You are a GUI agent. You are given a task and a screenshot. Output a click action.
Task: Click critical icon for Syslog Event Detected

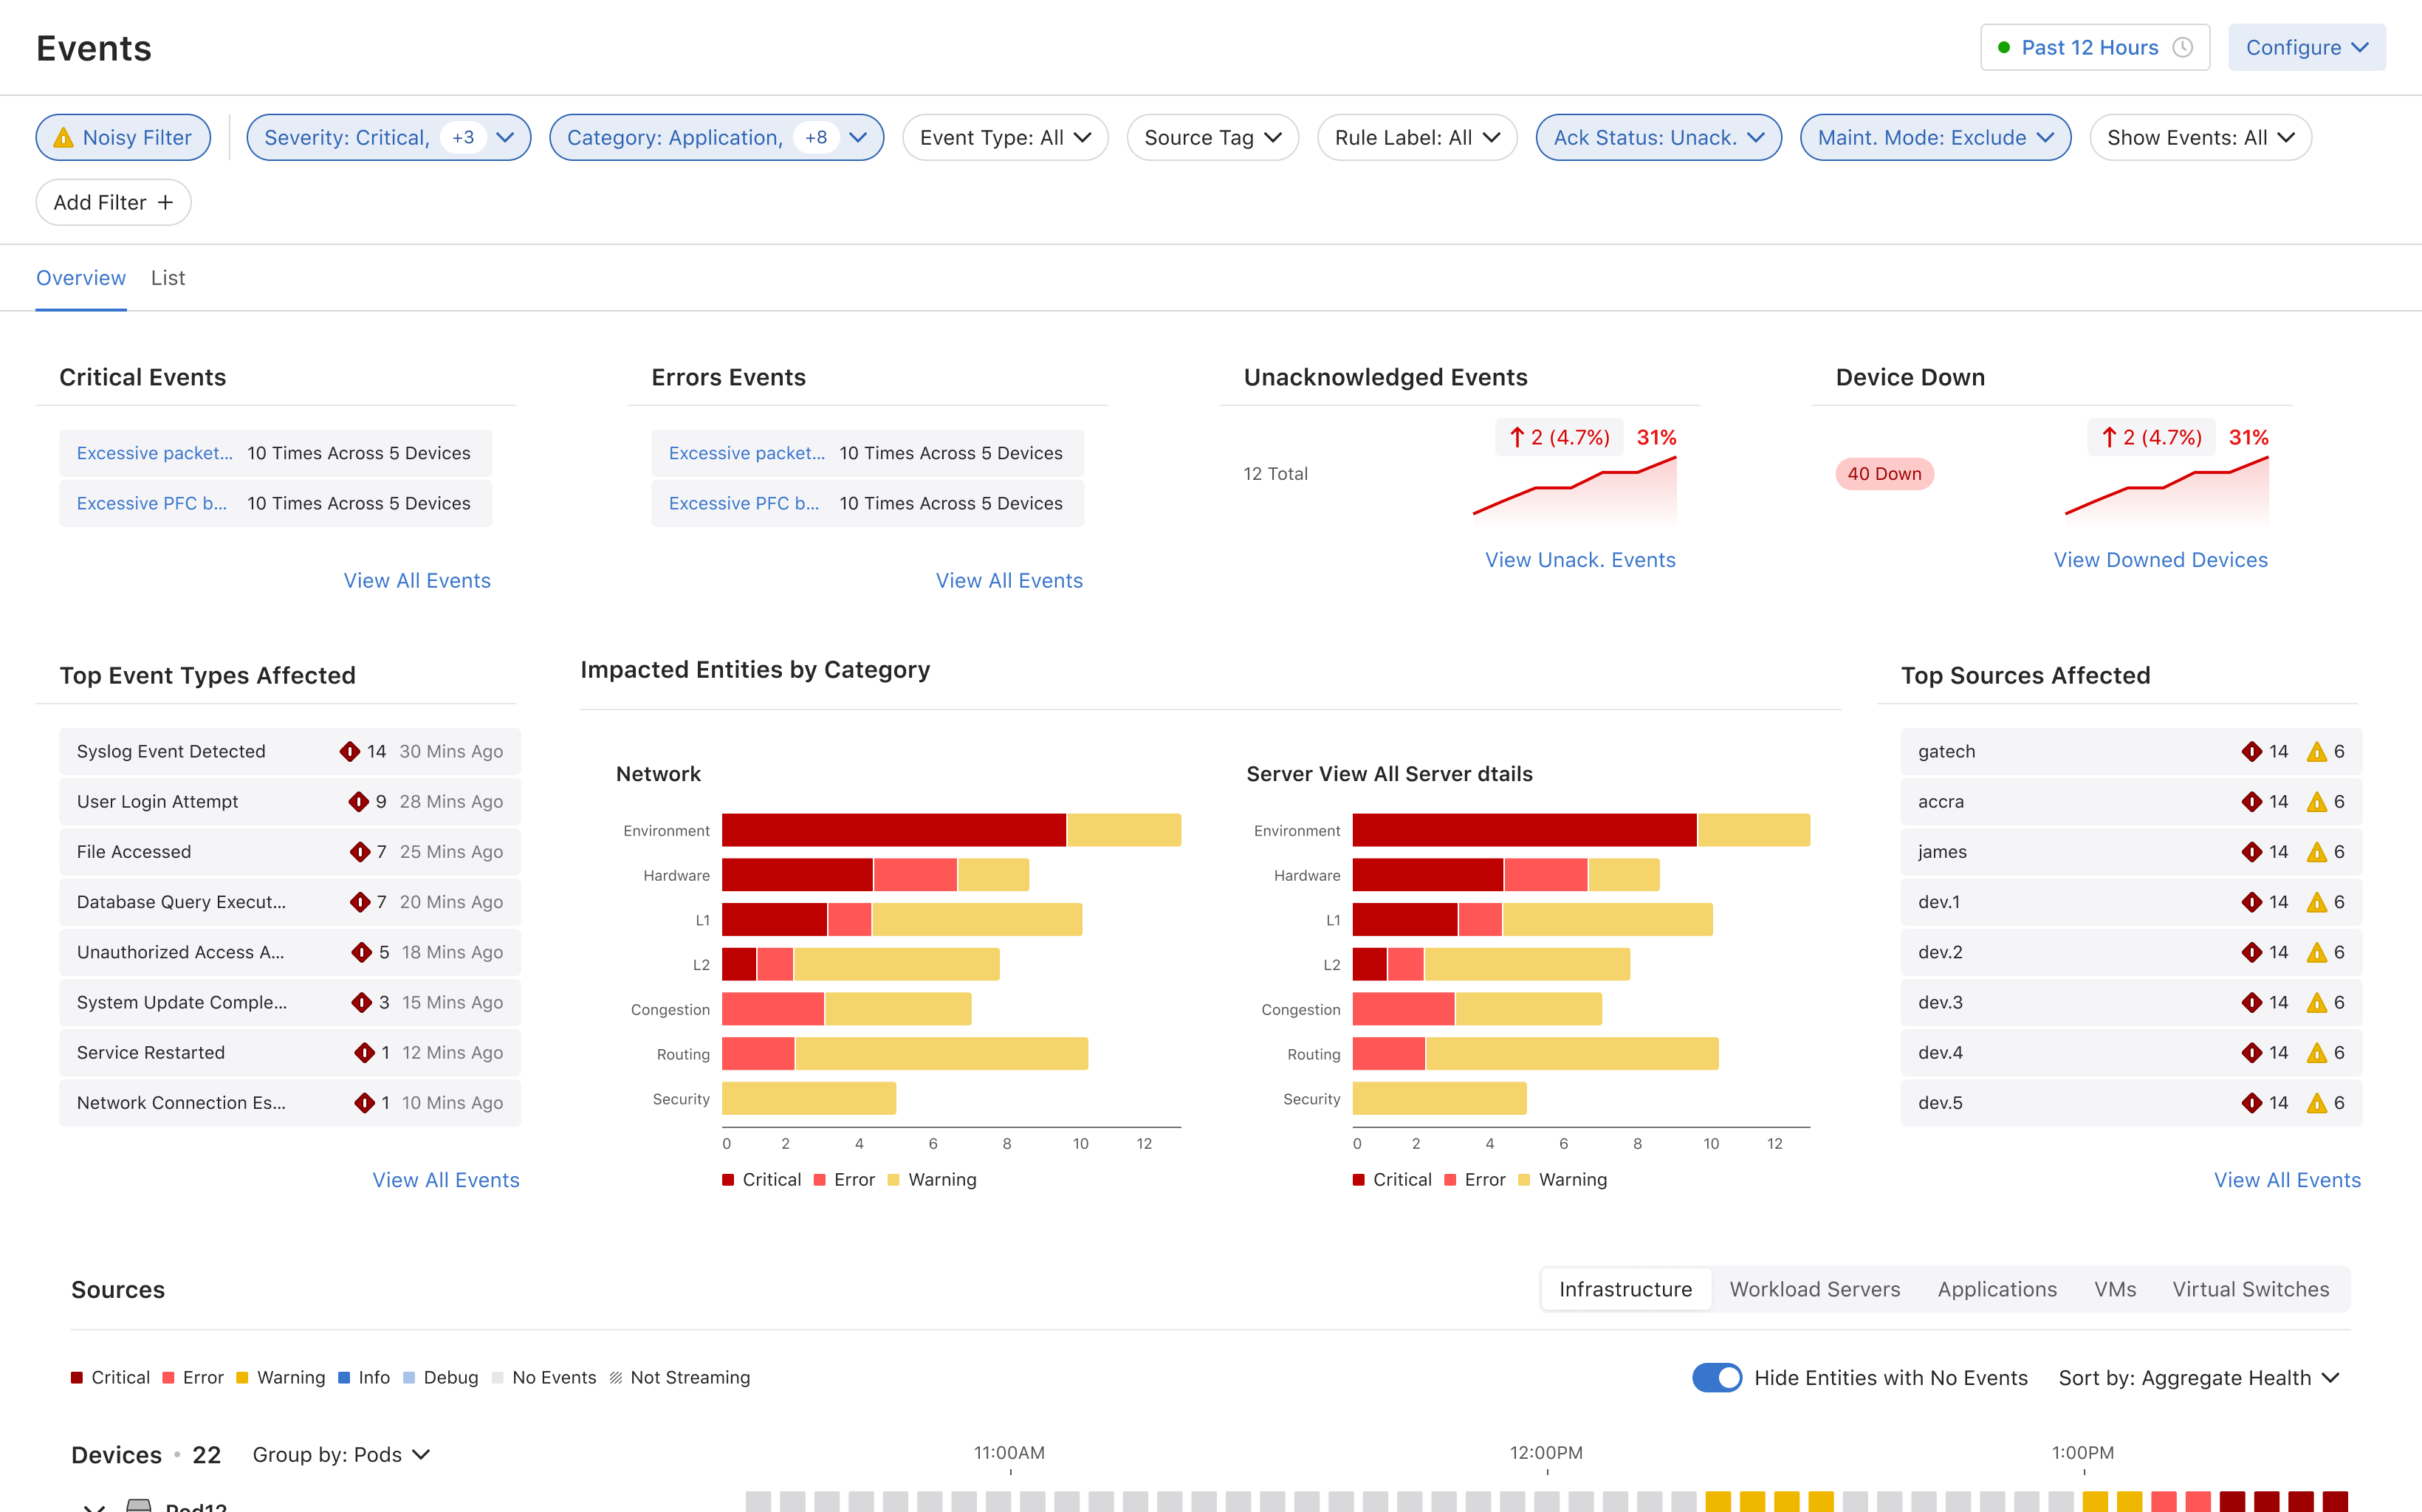[x=349, y=751]
